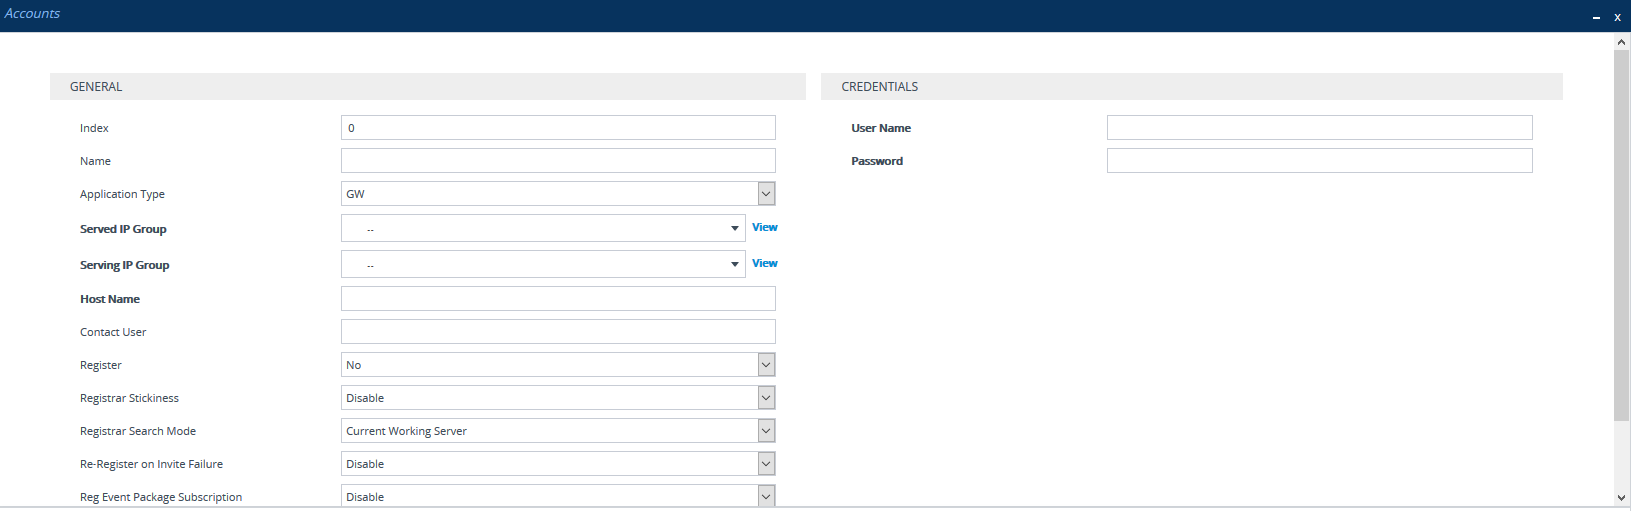The image size is (1631, 511).
Task: Focus the Host Name input field
Action: [x=557, y=299]
